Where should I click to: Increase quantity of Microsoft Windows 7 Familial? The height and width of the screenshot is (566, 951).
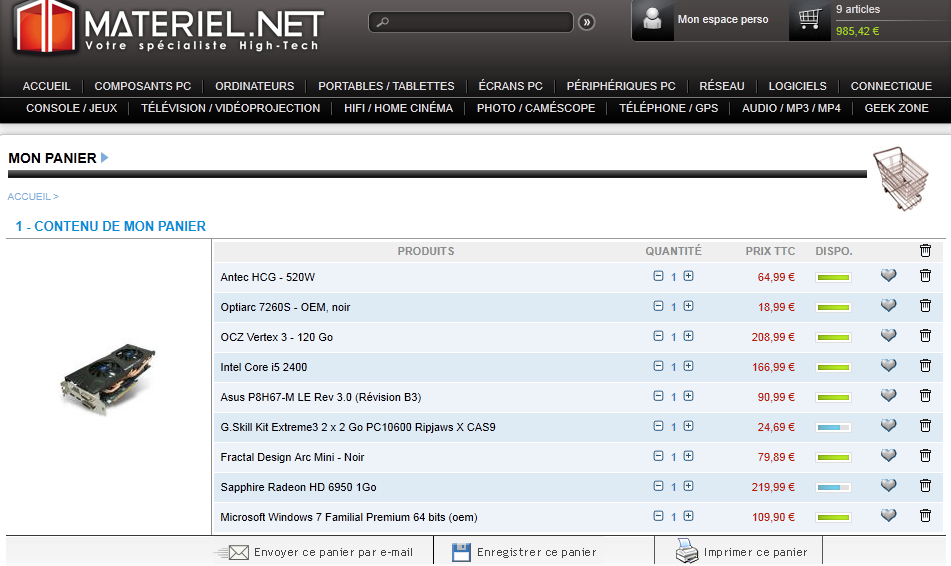689,517
